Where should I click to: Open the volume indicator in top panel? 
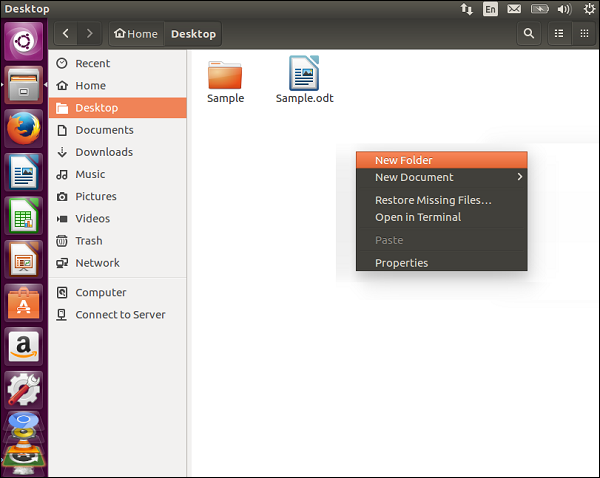[563, 9]
